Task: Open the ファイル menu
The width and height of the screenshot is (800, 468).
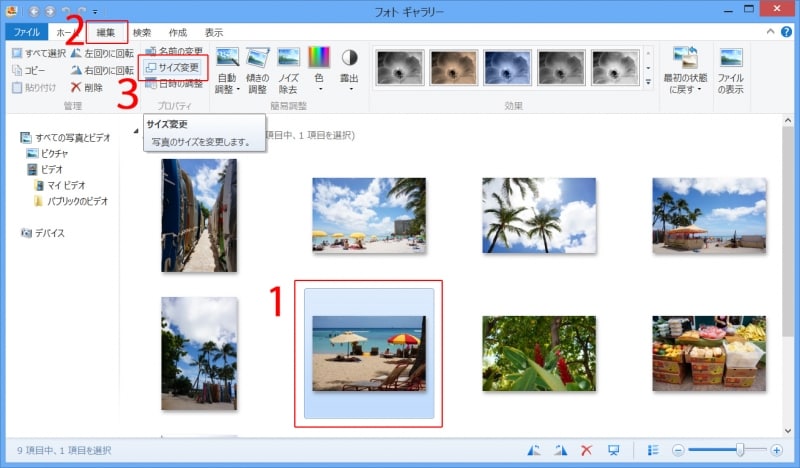Action: 25,32
